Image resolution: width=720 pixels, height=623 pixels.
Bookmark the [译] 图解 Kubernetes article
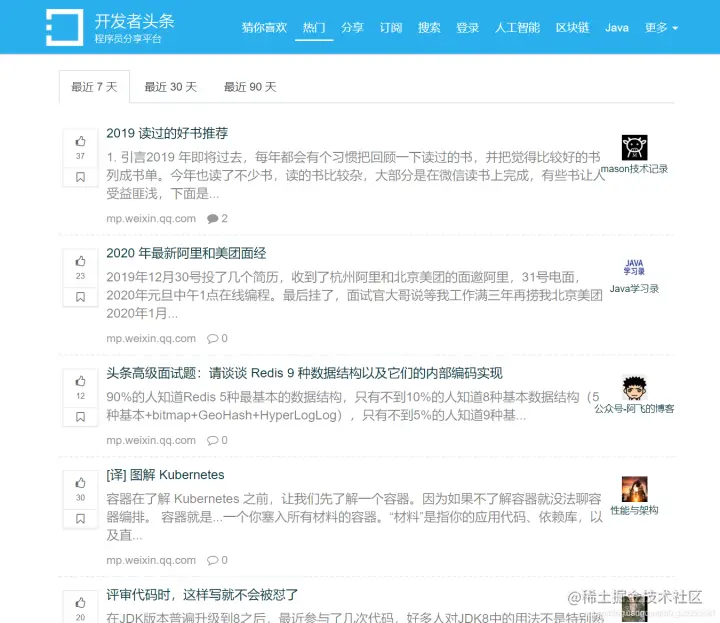(80, 519)
